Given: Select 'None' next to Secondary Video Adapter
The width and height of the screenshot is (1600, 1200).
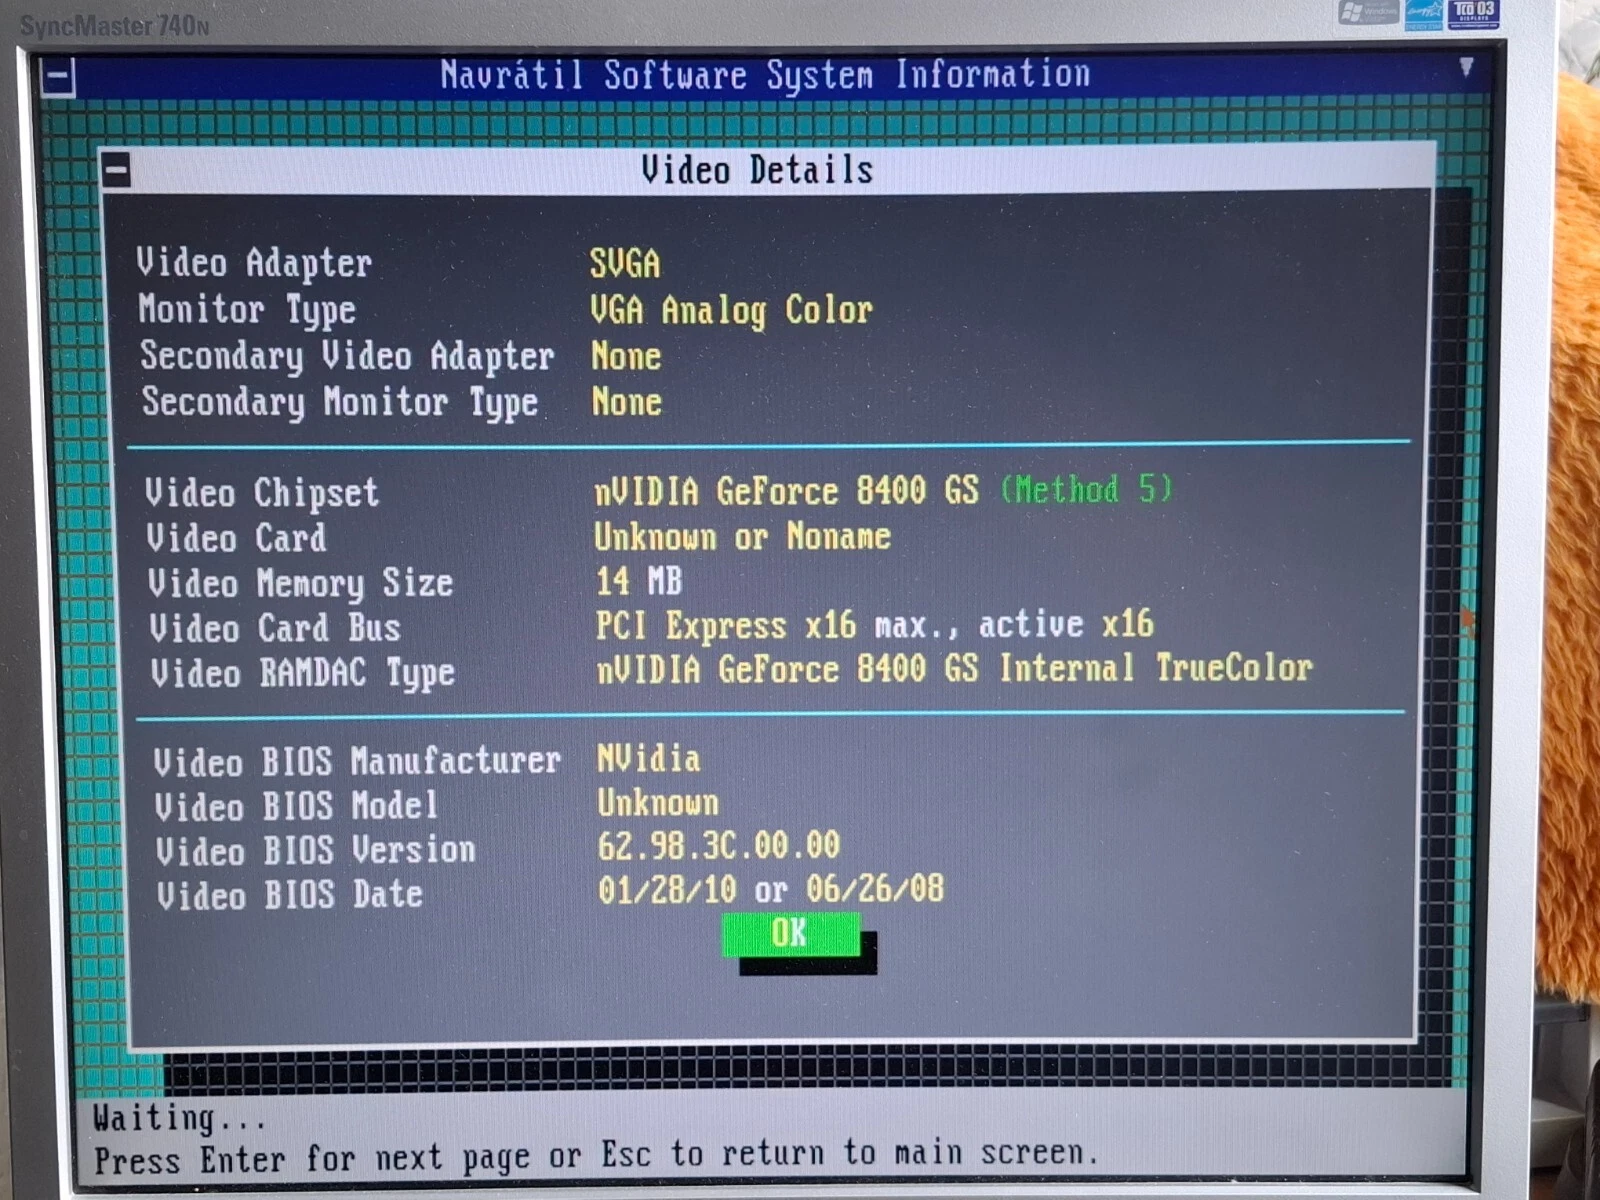Looking at the screenshot, I should click(x=626, y=356).
